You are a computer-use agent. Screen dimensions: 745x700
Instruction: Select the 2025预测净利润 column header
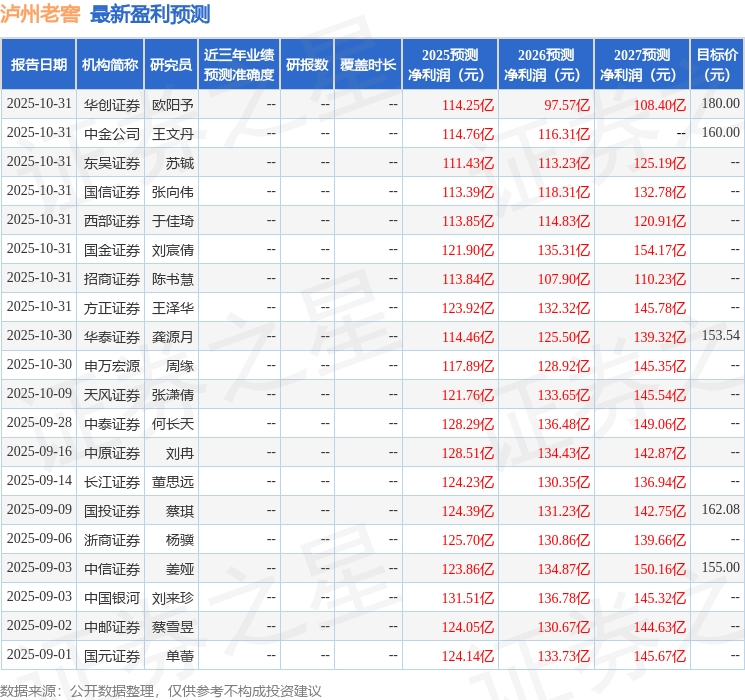pyautogui.click(x=450, y=65)
